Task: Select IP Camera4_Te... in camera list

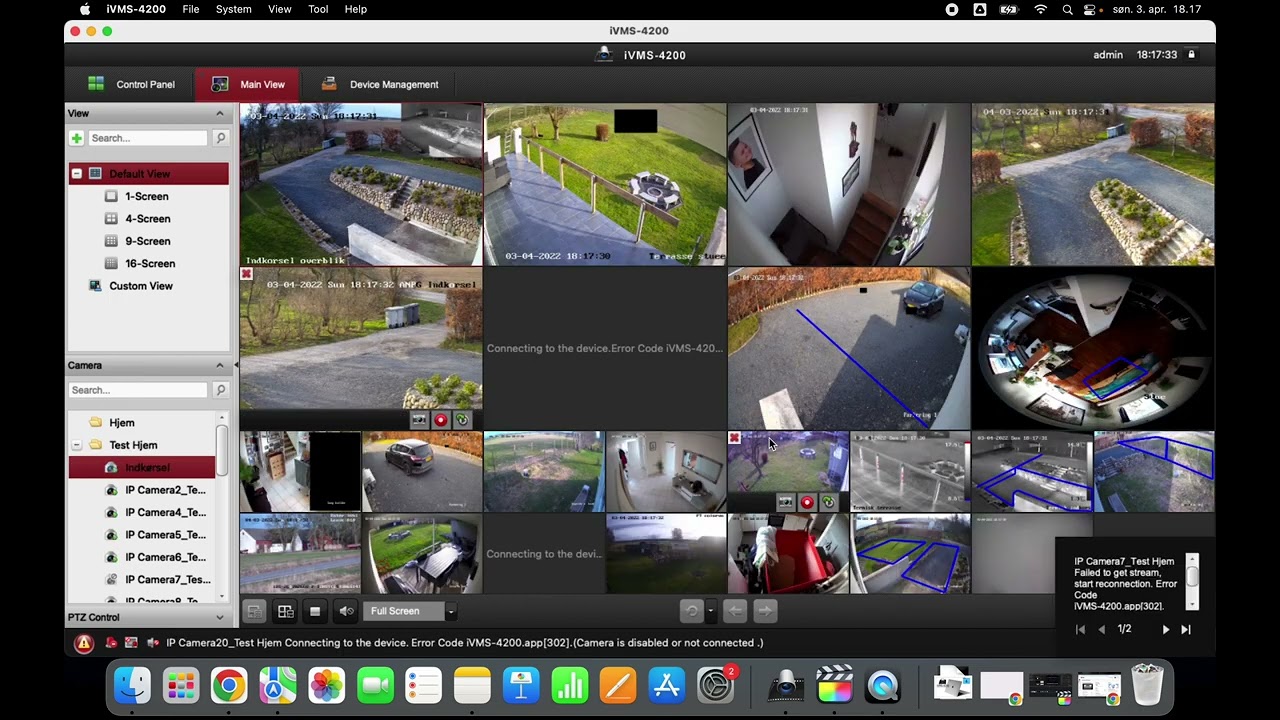Action: coord(165,513)
